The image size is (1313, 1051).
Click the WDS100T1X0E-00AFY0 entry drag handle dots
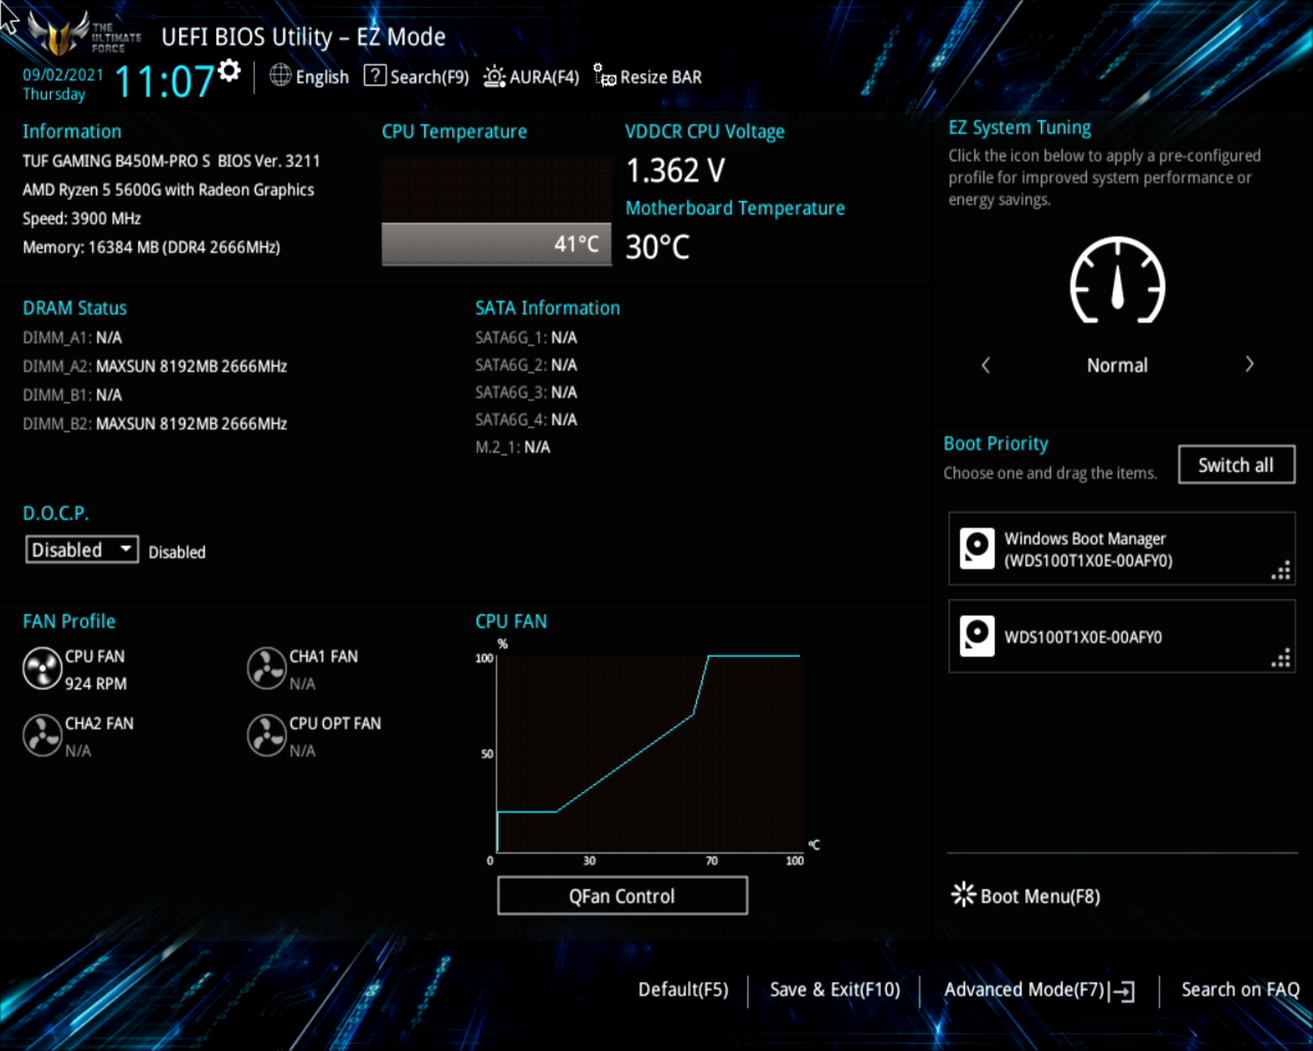pos(1280,658)
